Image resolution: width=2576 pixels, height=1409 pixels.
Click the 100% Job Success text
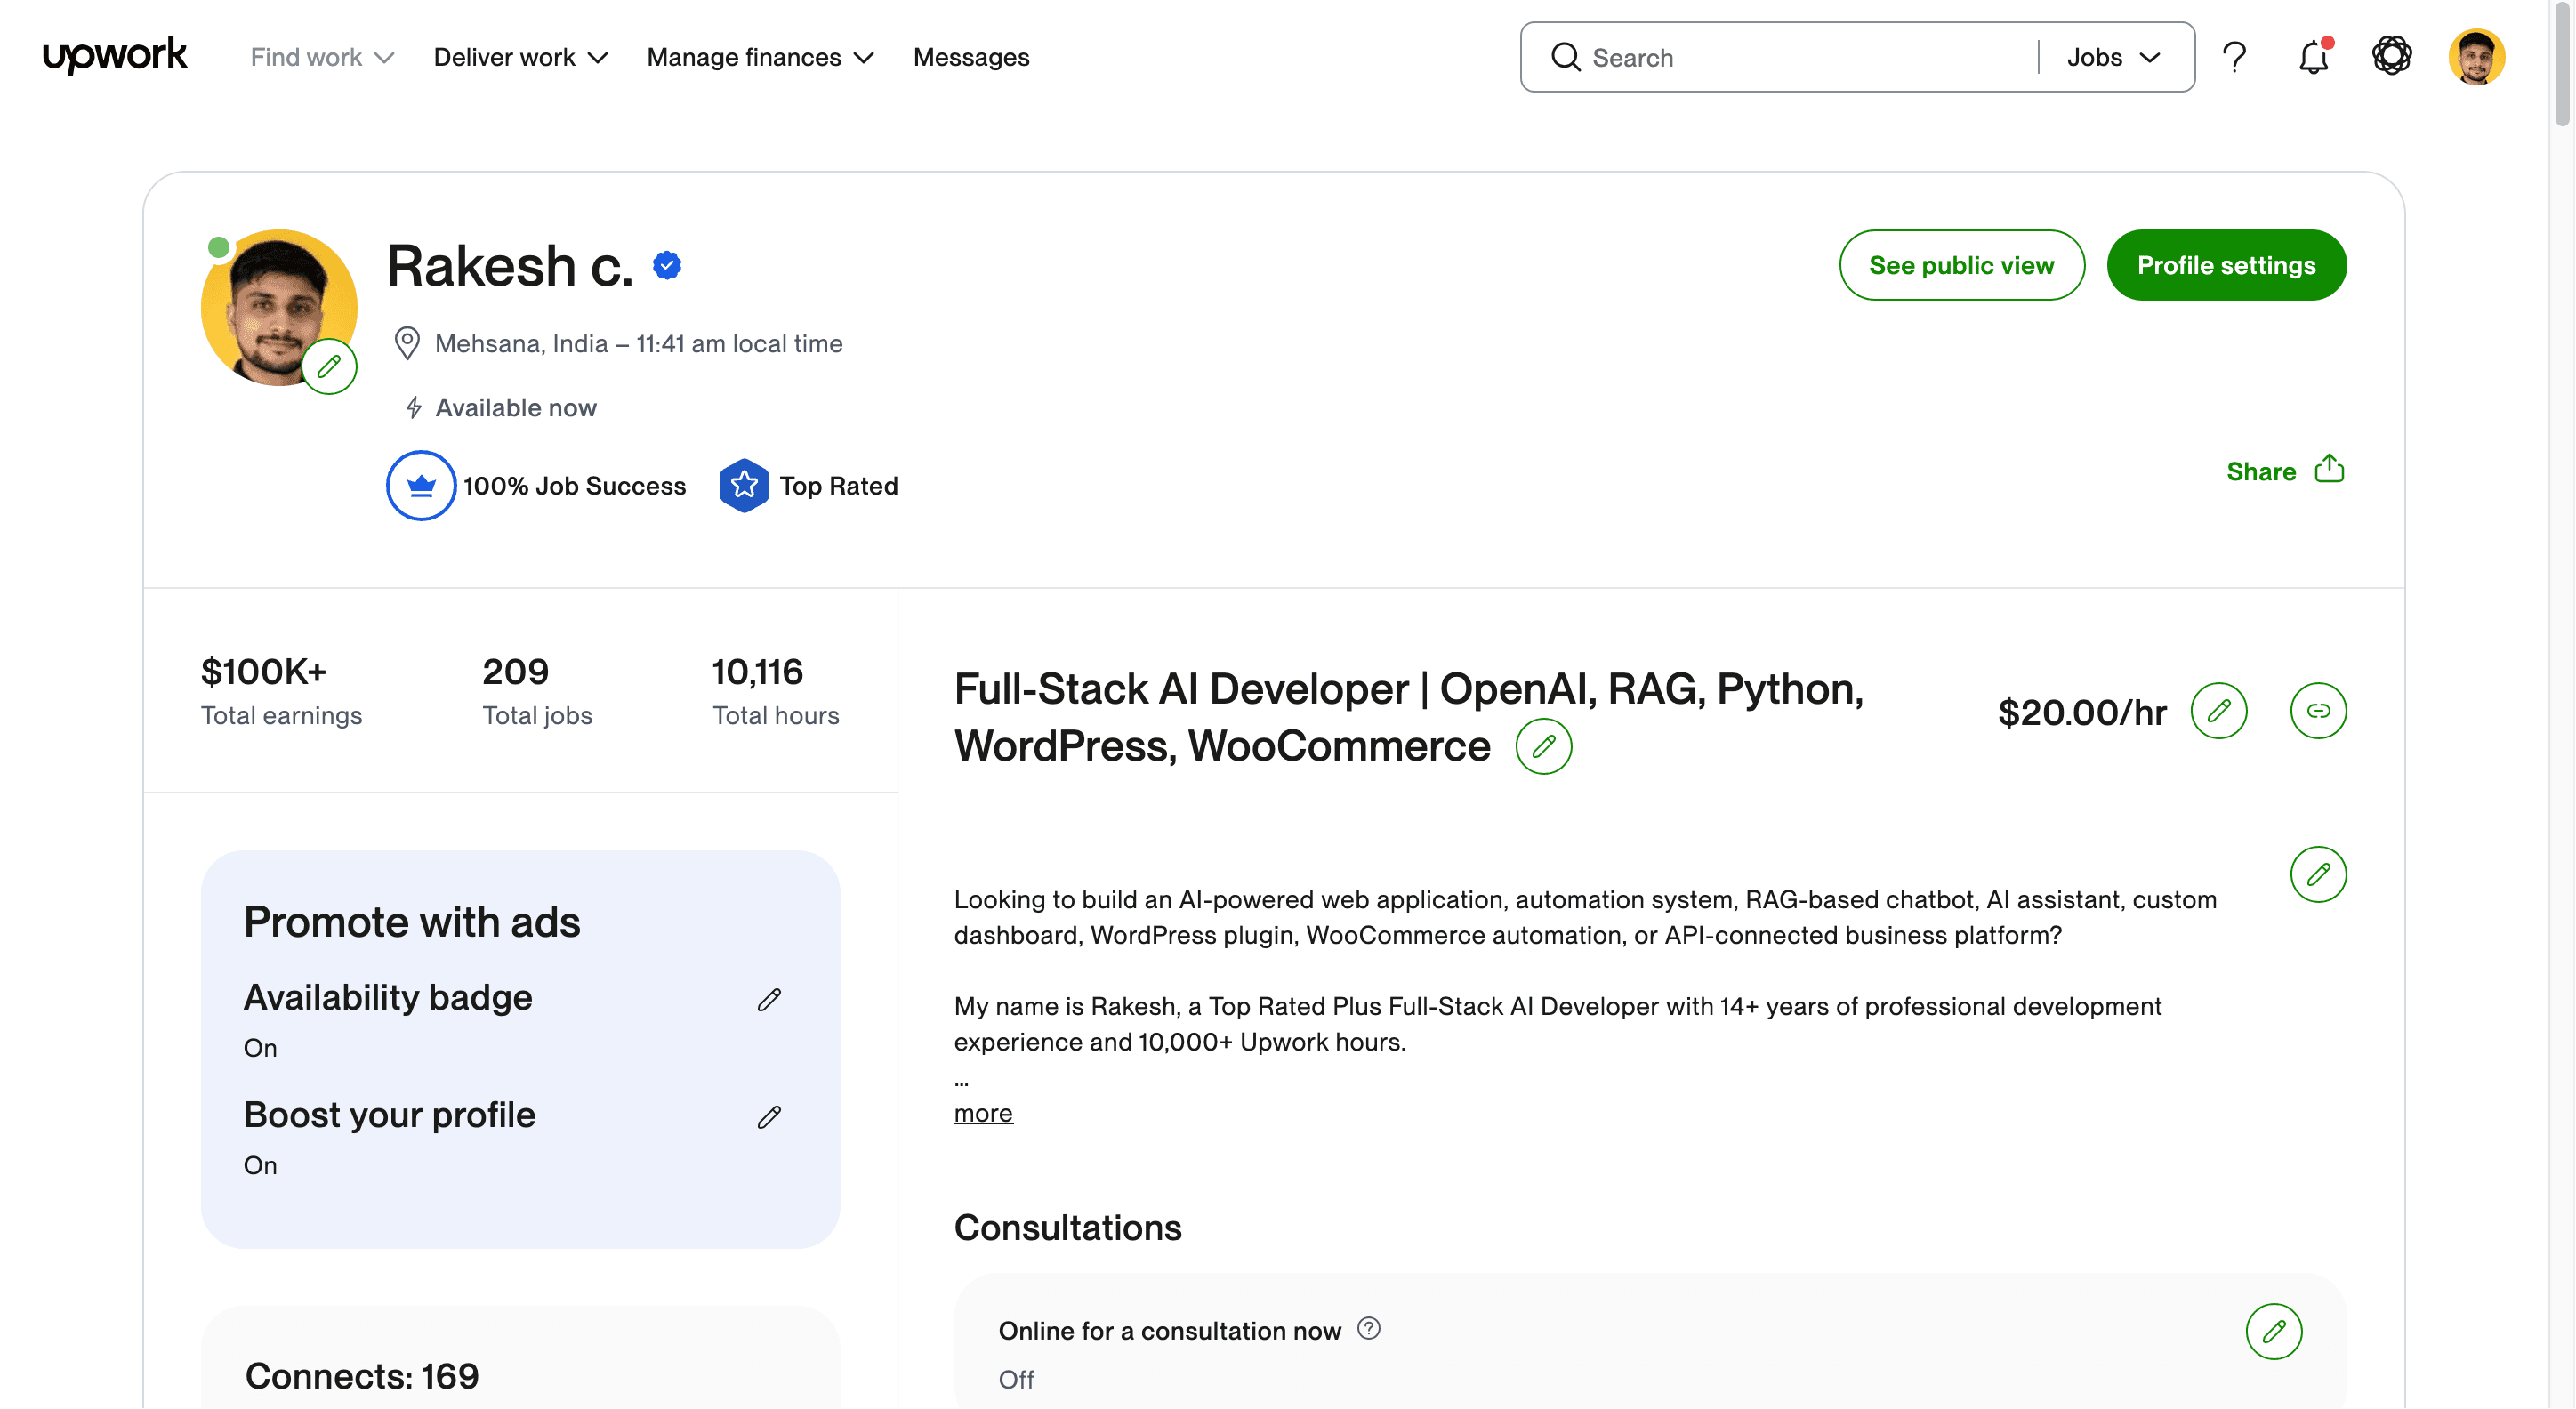[574, 486]
